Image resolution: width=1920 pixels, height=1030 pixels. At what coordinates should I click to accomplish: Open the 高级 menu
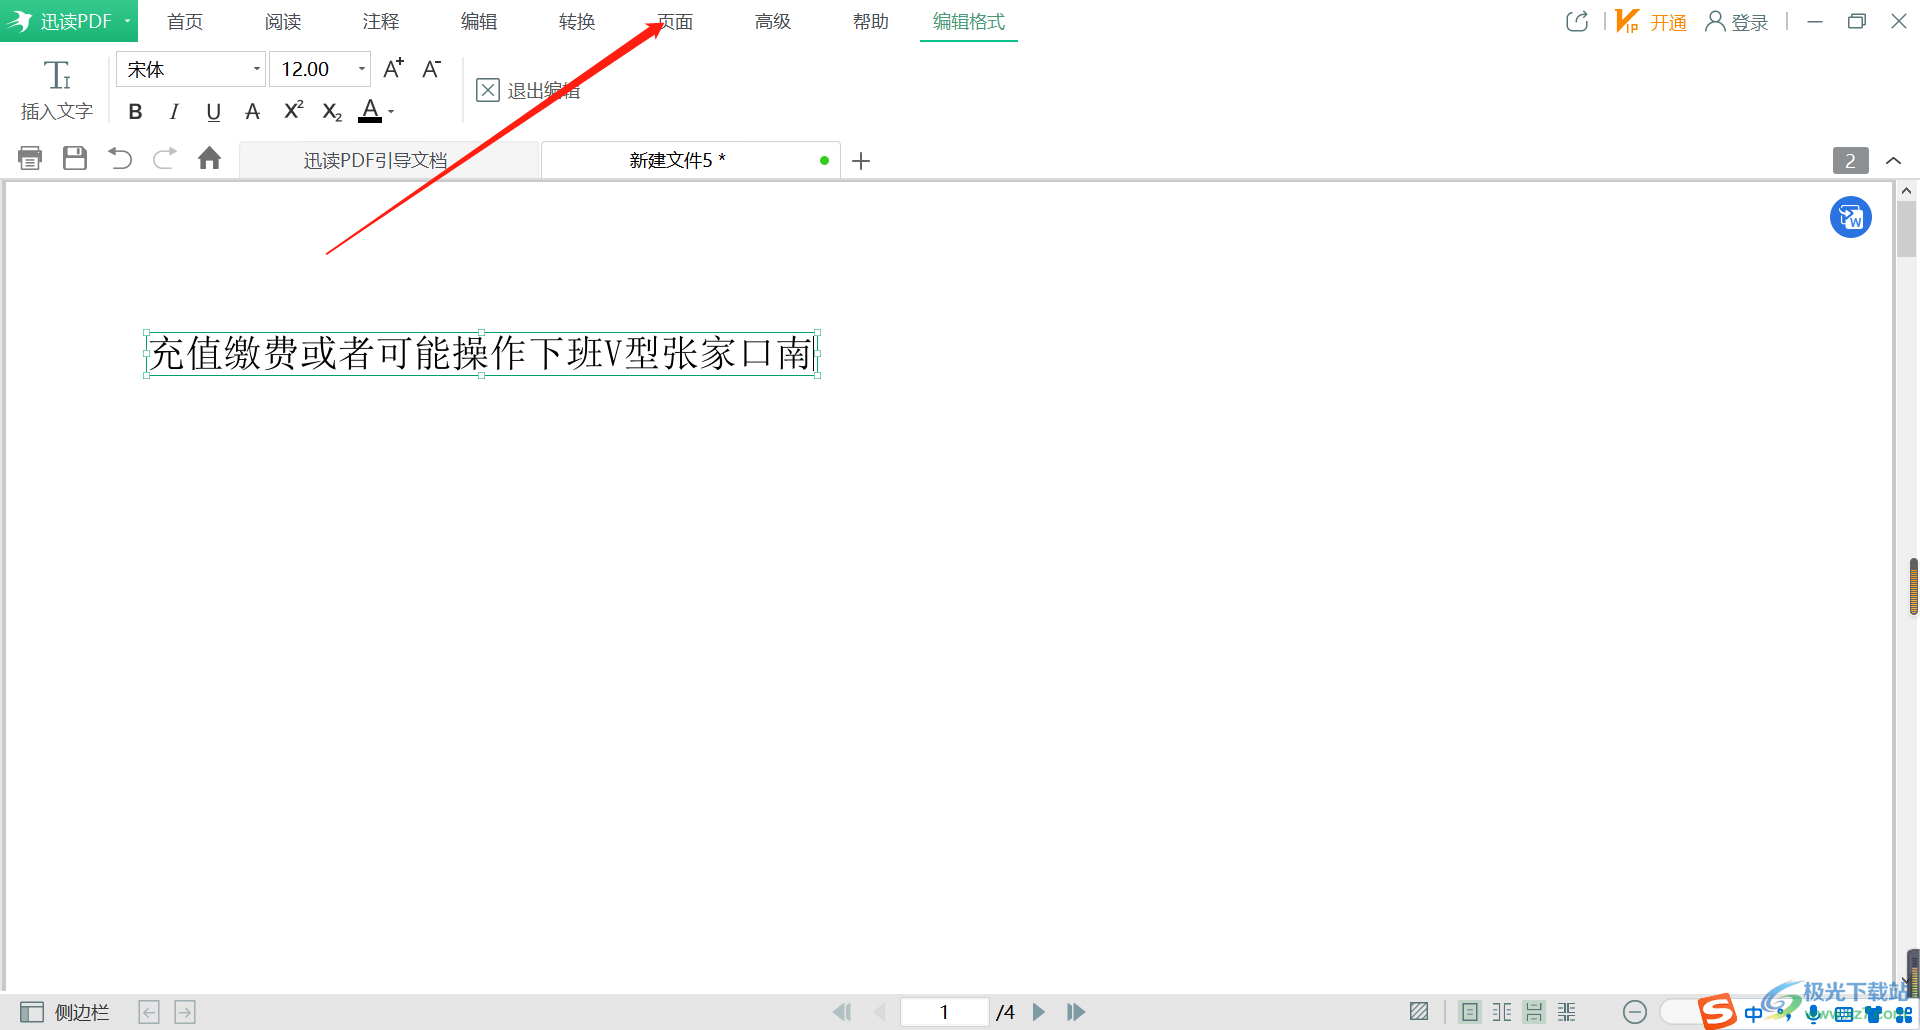tap(773, 21)
